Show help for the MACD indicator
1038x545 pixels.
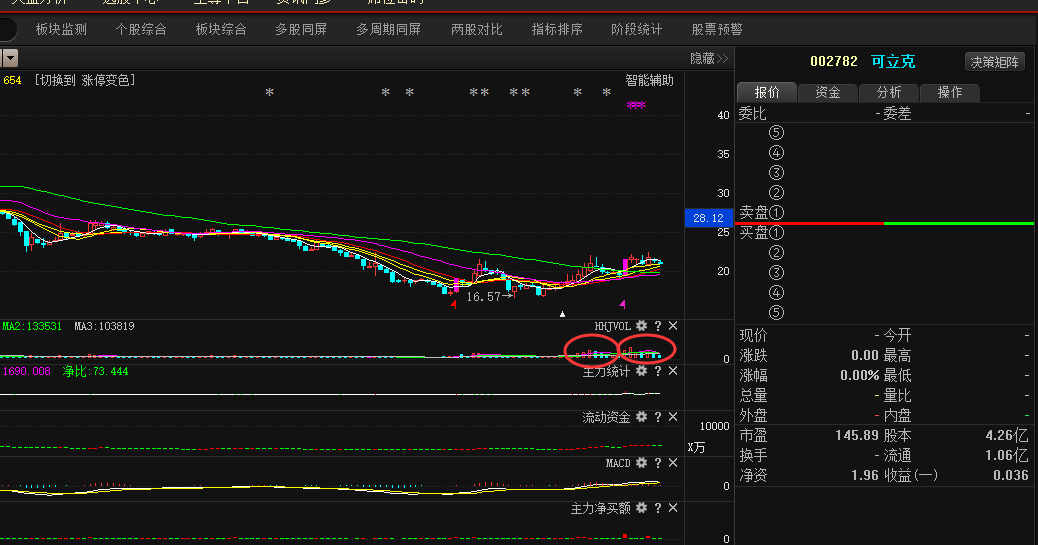click(658, 463)
